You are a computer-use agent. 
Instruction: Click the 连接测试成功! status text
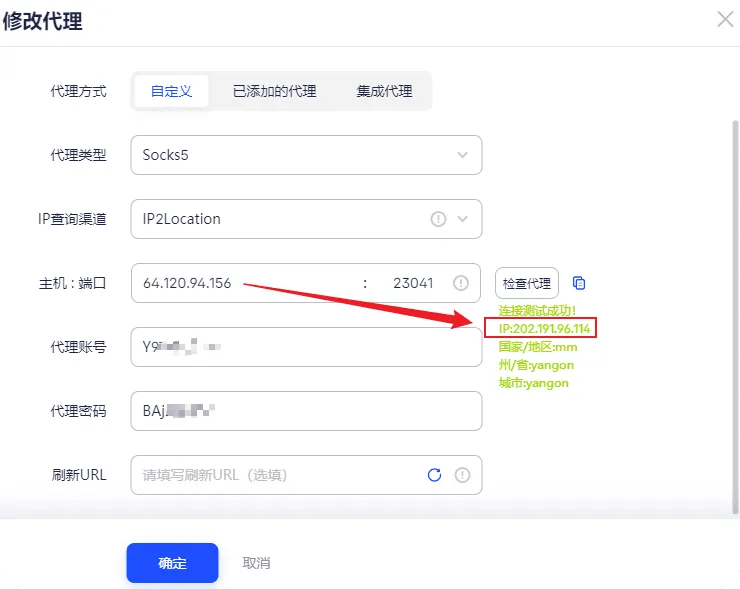click(537, 311)
